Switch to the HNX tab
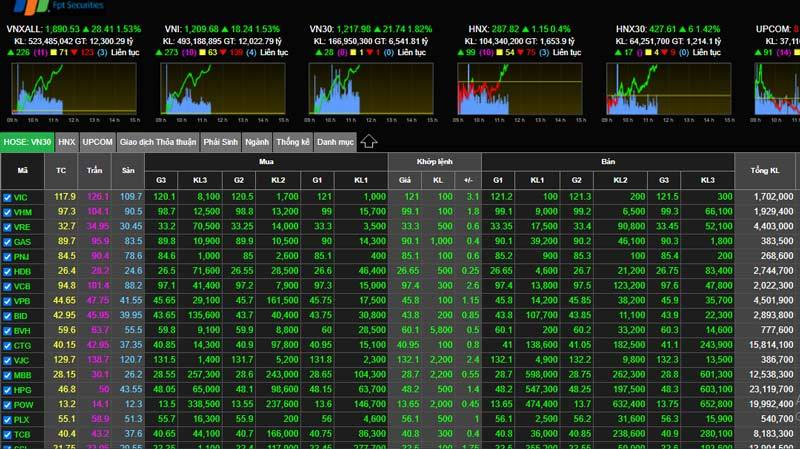Screen dimensions: 800x464 tap(66, 142)
